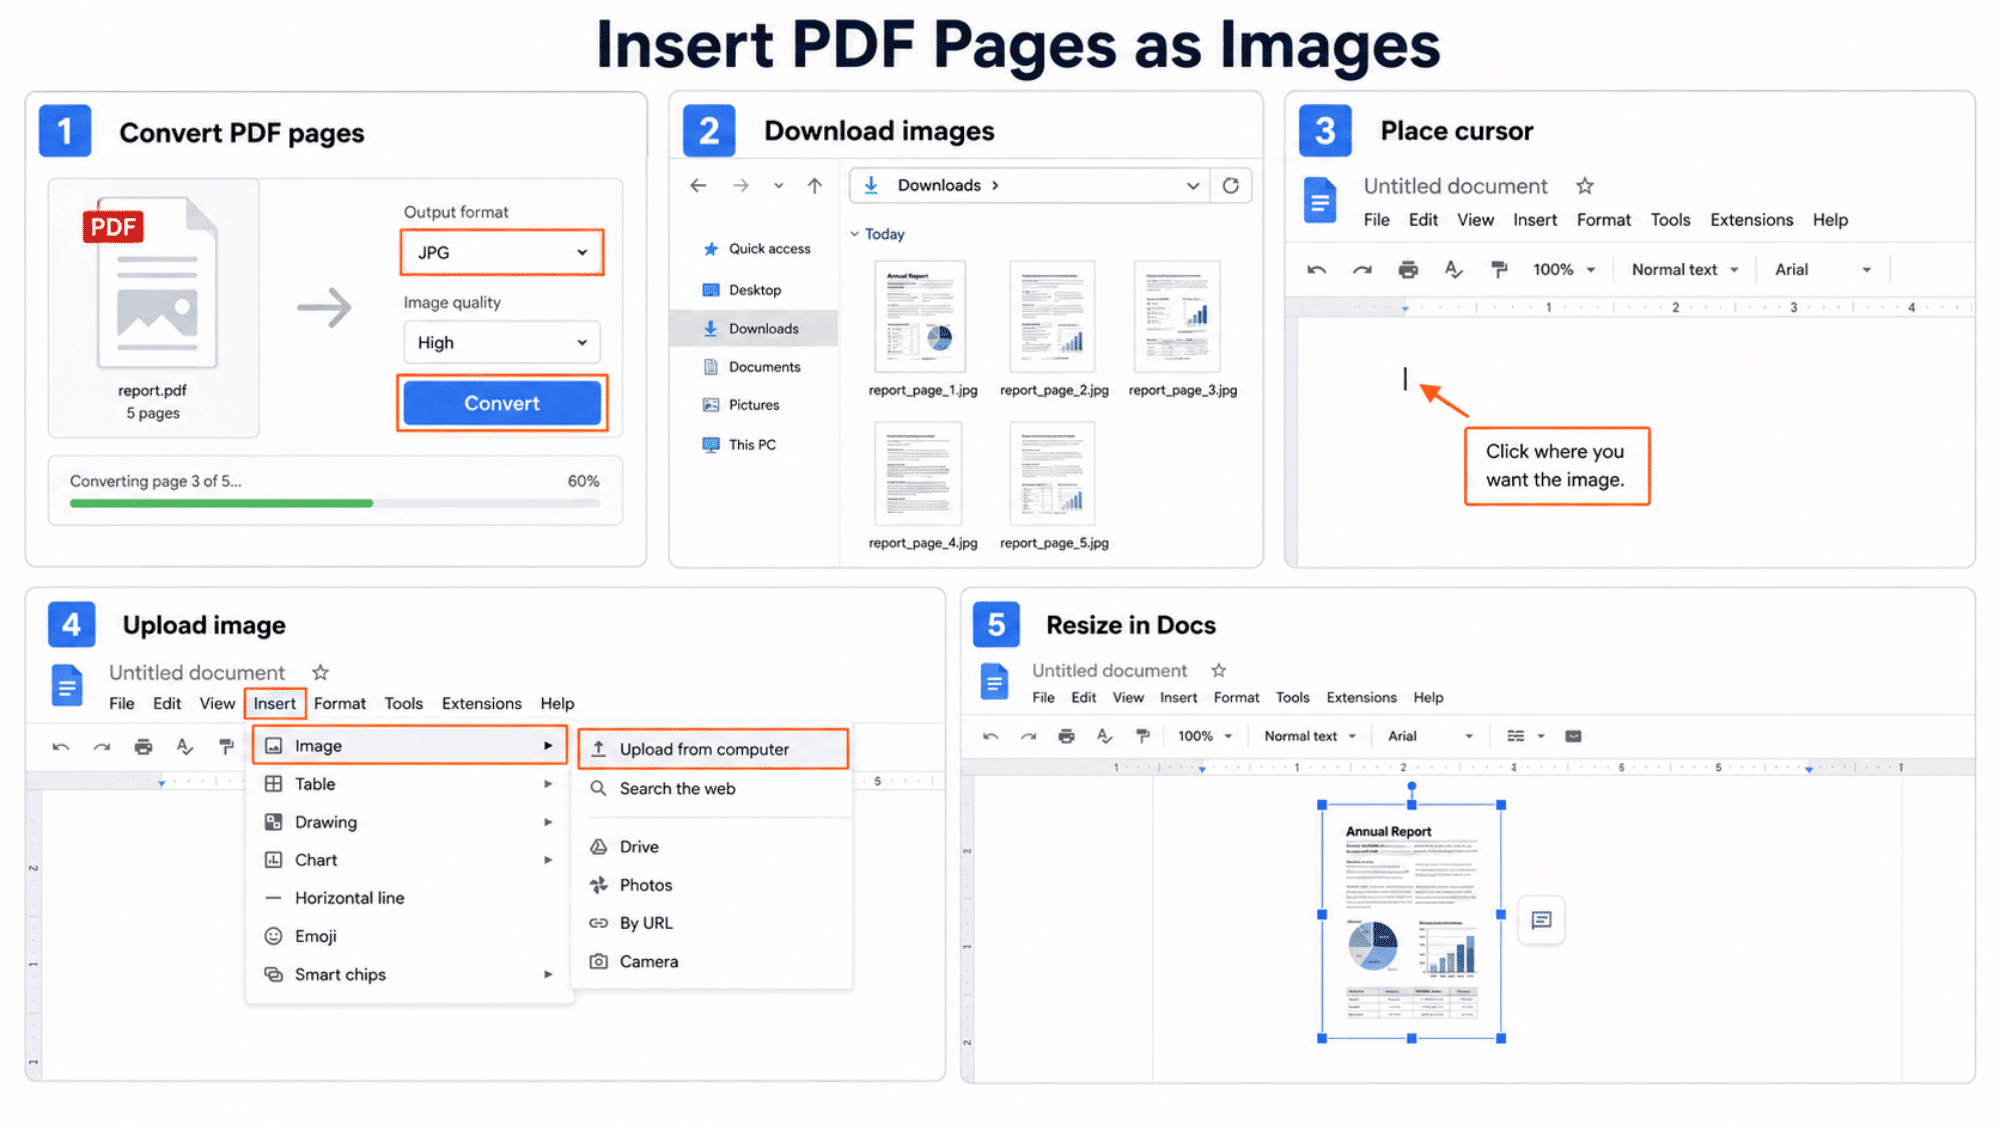Screen dimensions: 2000x1125
Task: Open Docs home icon in step 3
Action: (1320, 200)
